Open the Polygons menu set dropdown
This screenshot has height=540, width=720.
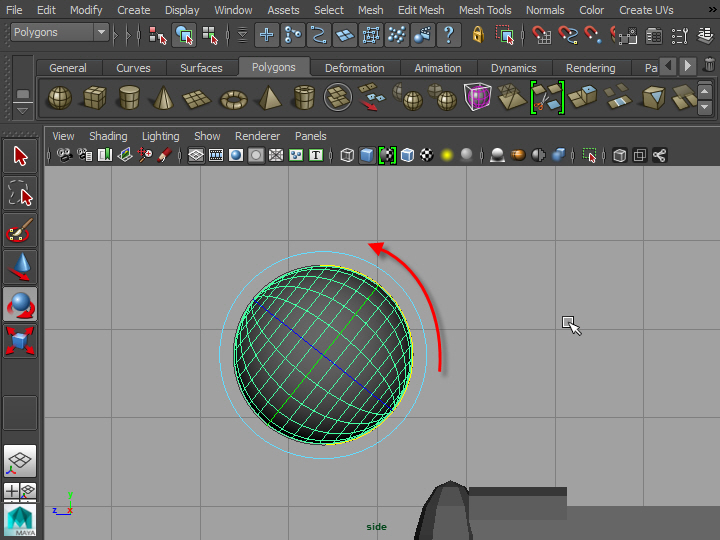pos(60,33)
